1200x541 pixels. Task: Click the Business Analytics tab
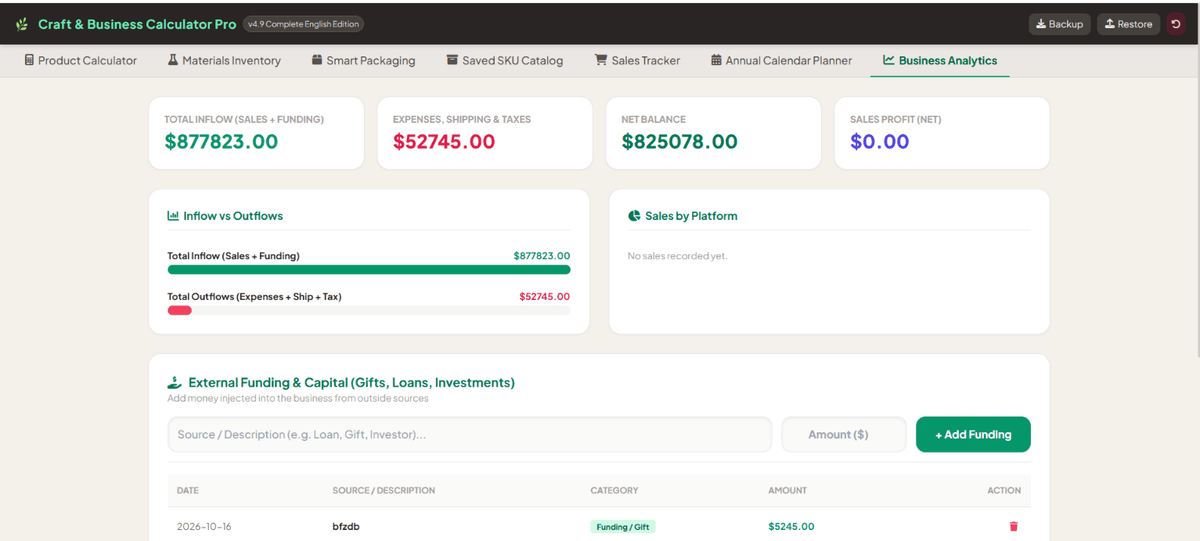pos(940,60)
